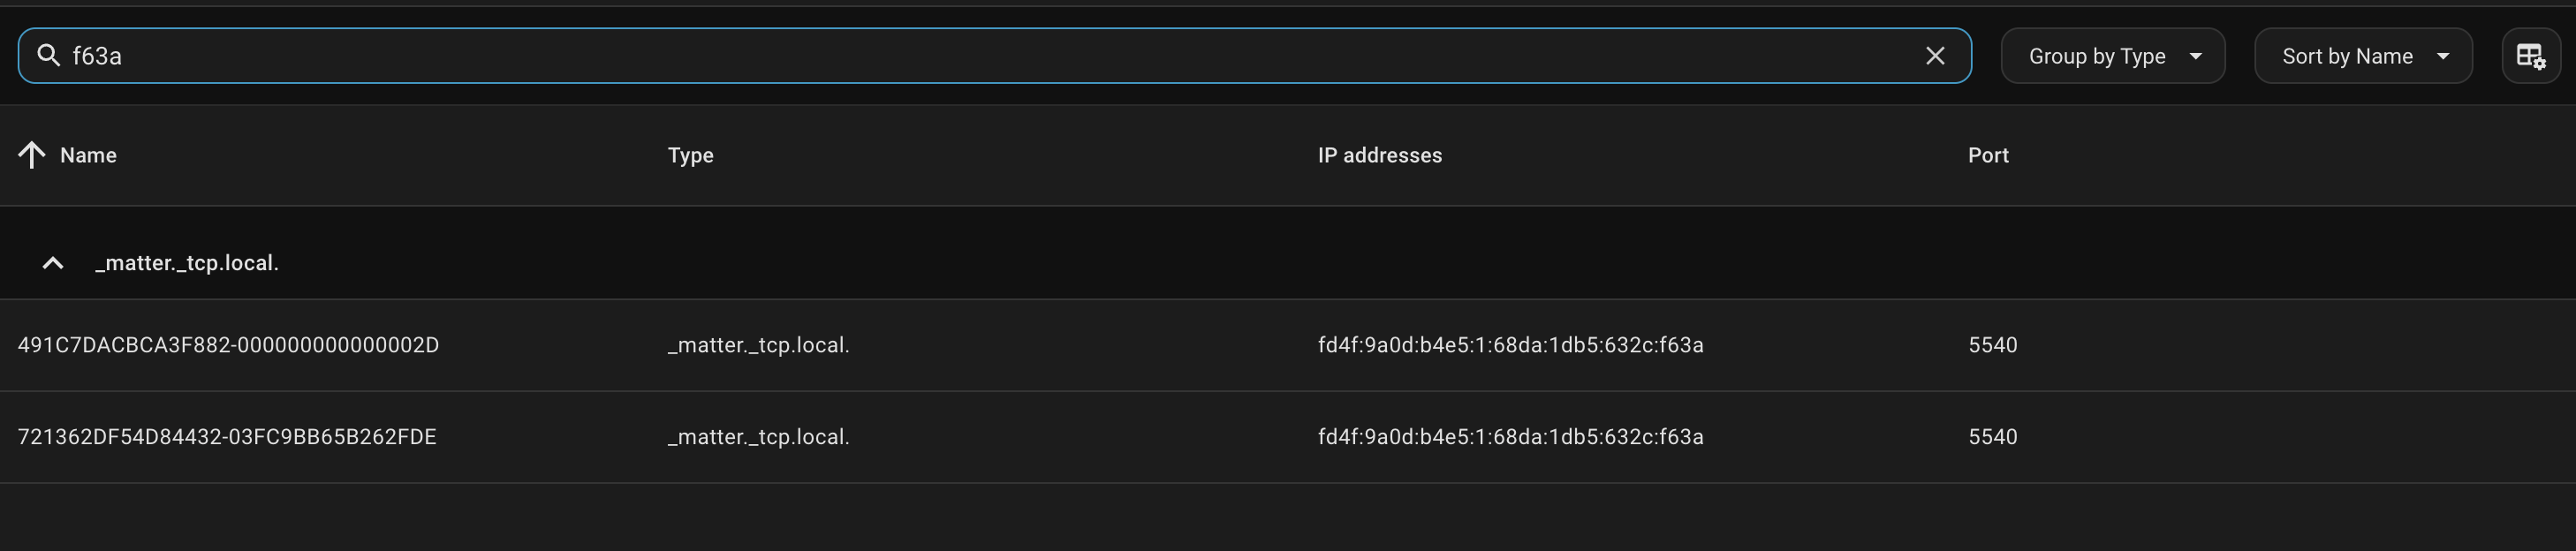This screenshot has height=551, width=2576.
Task: Click the _matter._tcp.local. group header label
Action: click(x=187, y=263)
